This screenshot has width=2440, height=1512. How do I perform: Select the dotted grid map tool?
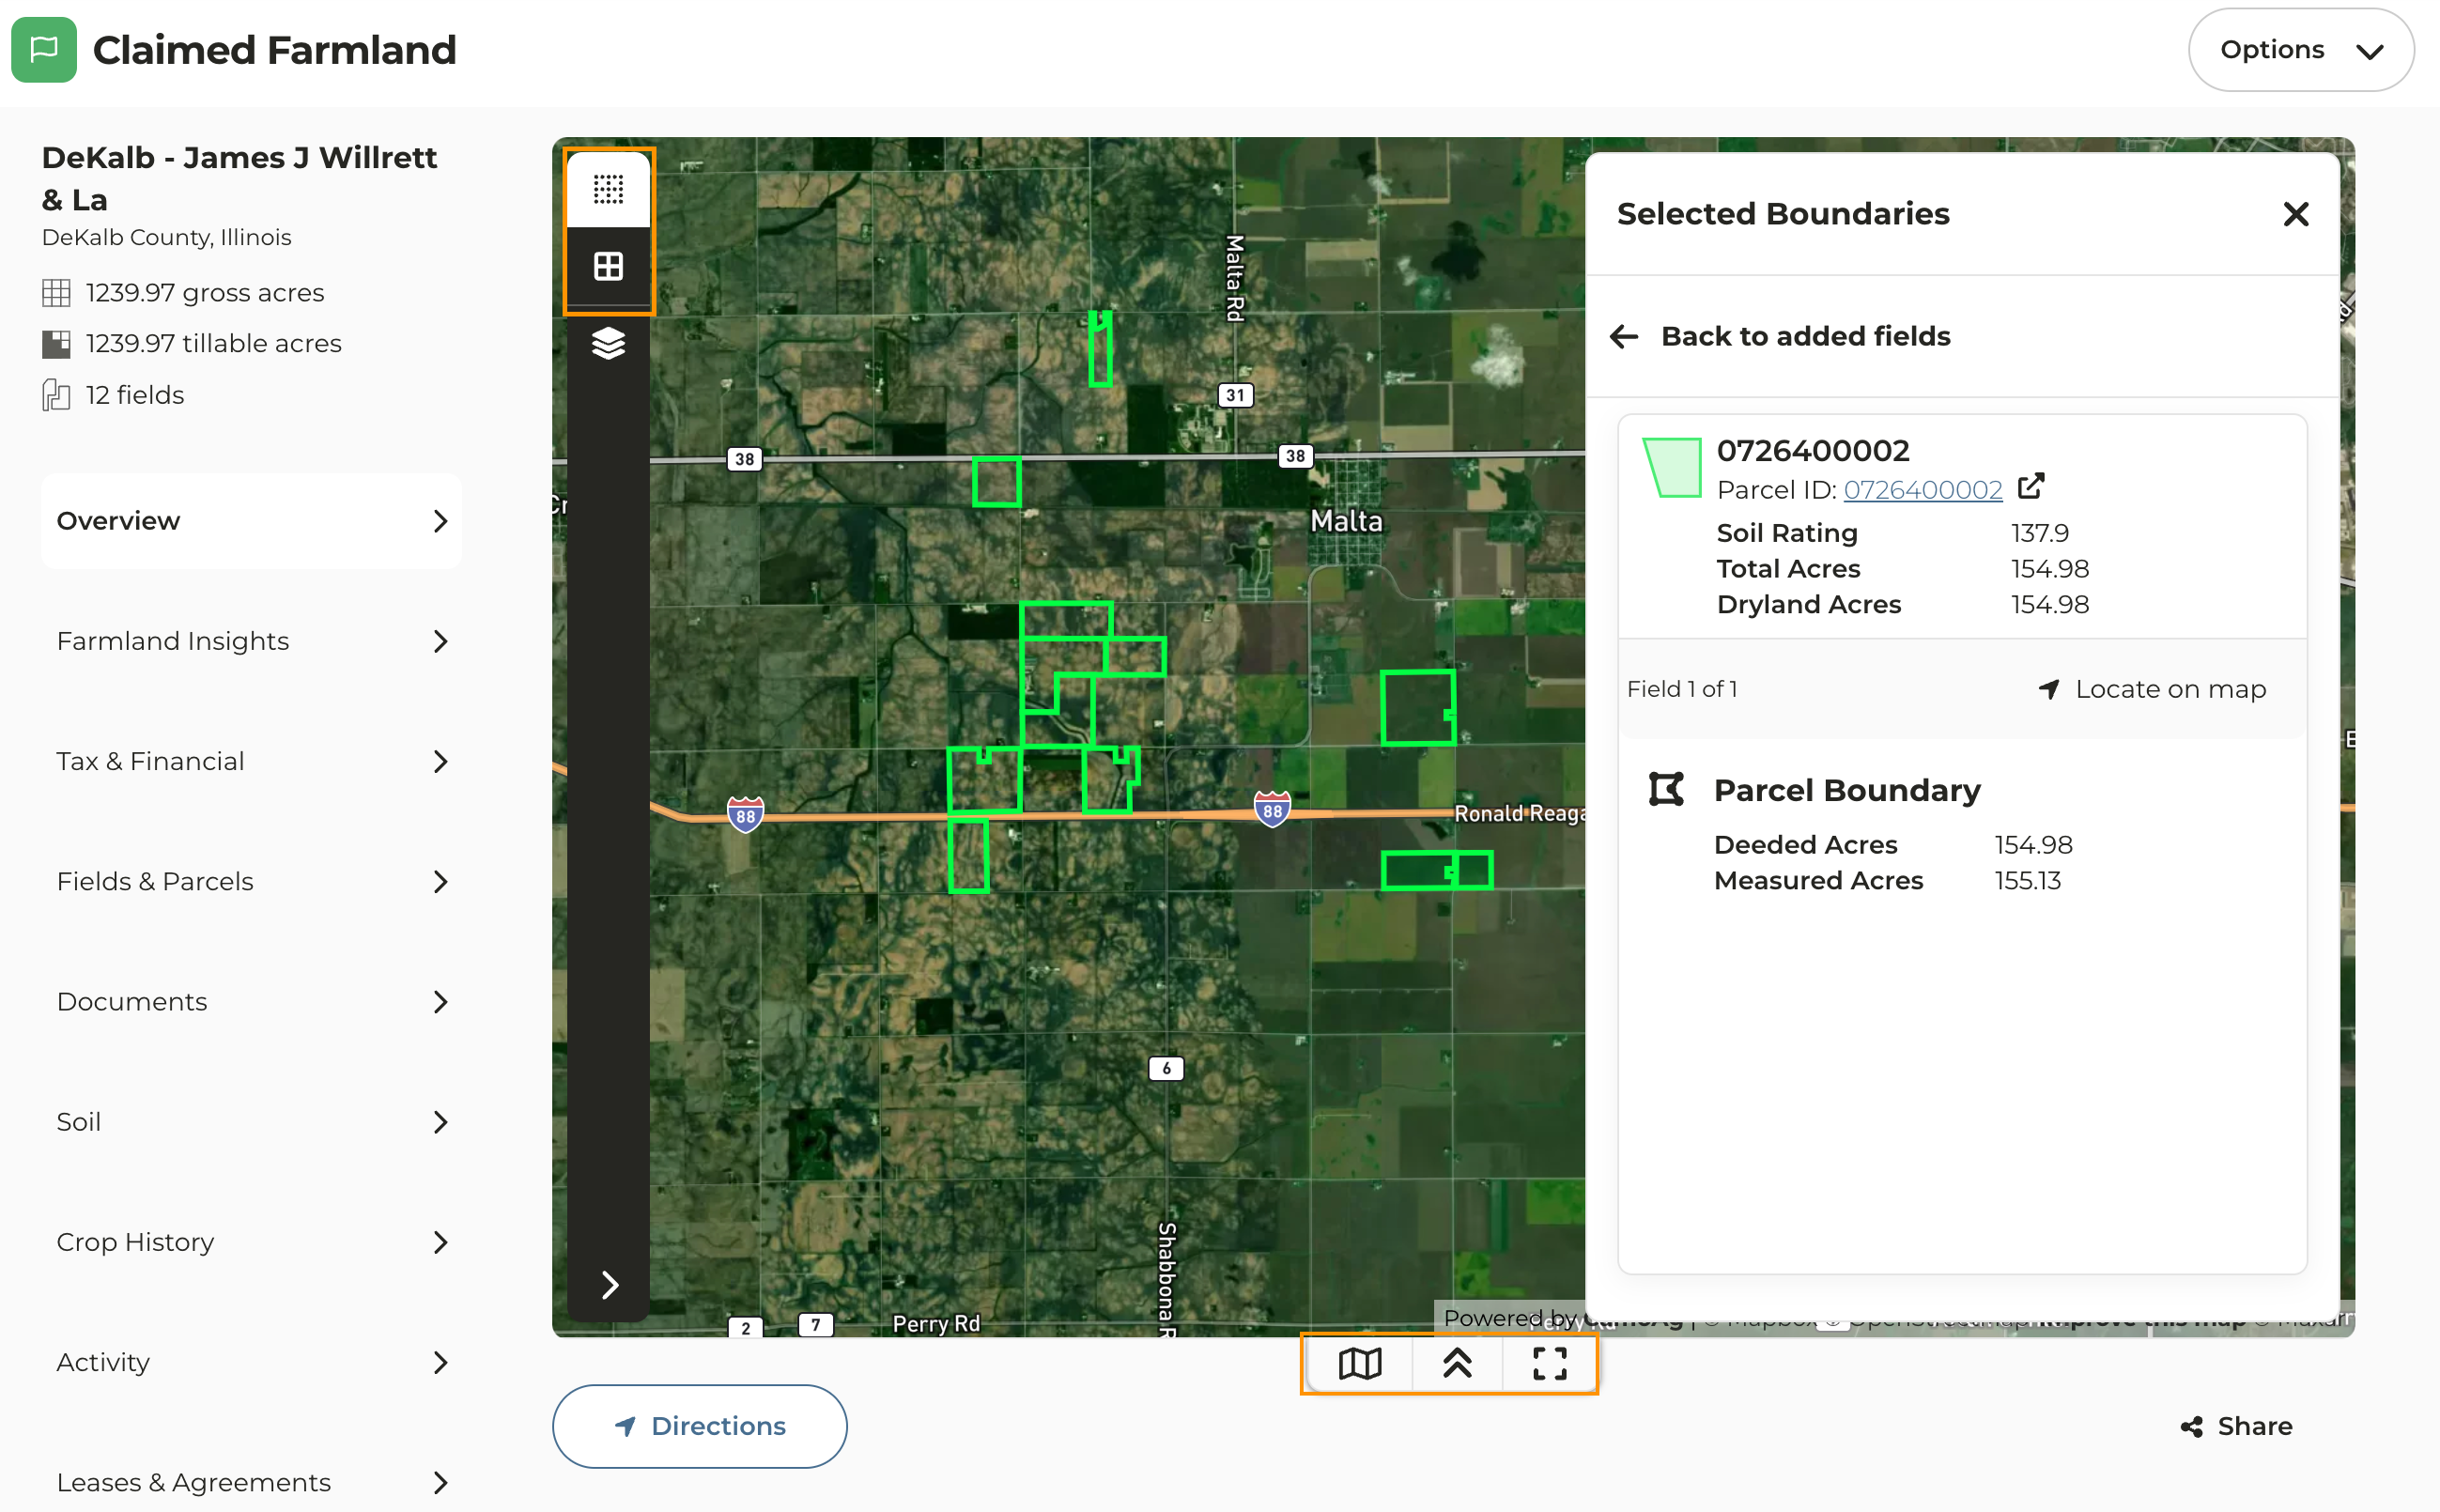(608, 189)
